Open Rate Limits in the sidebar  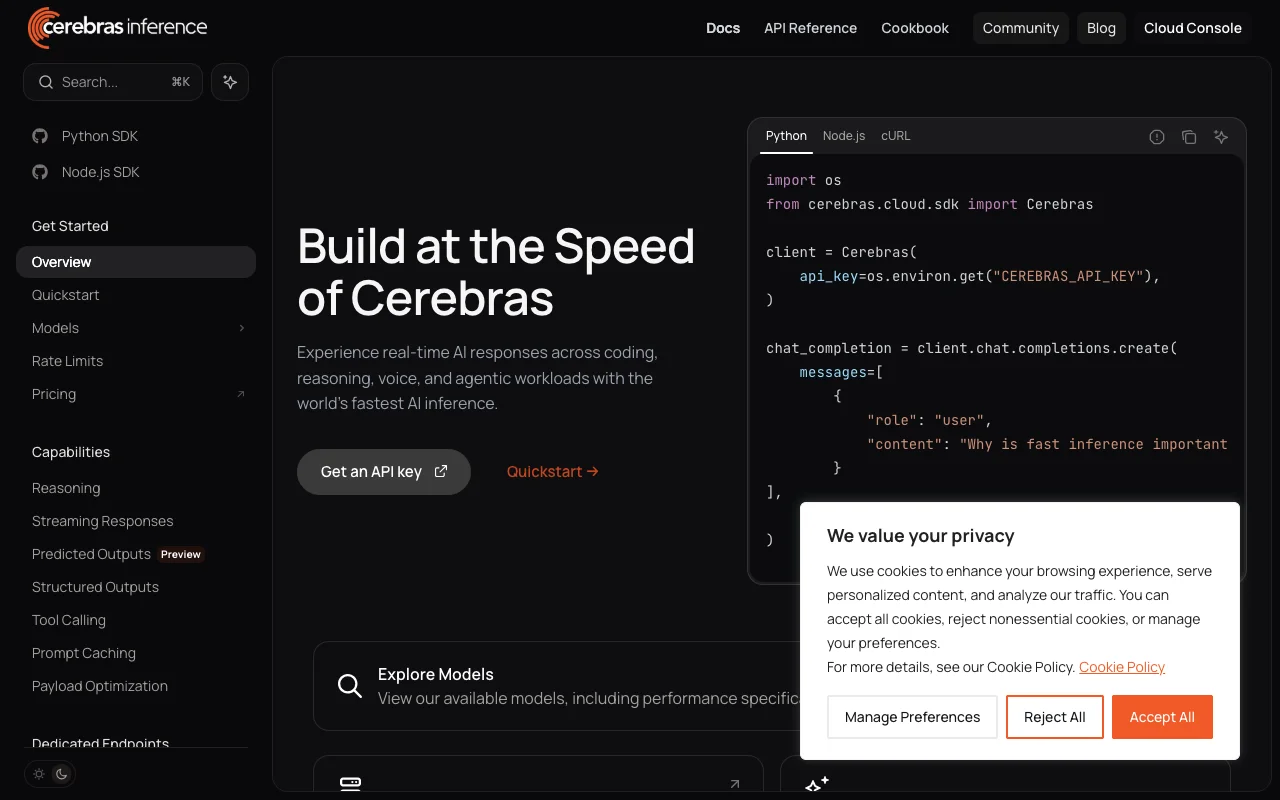136,361
